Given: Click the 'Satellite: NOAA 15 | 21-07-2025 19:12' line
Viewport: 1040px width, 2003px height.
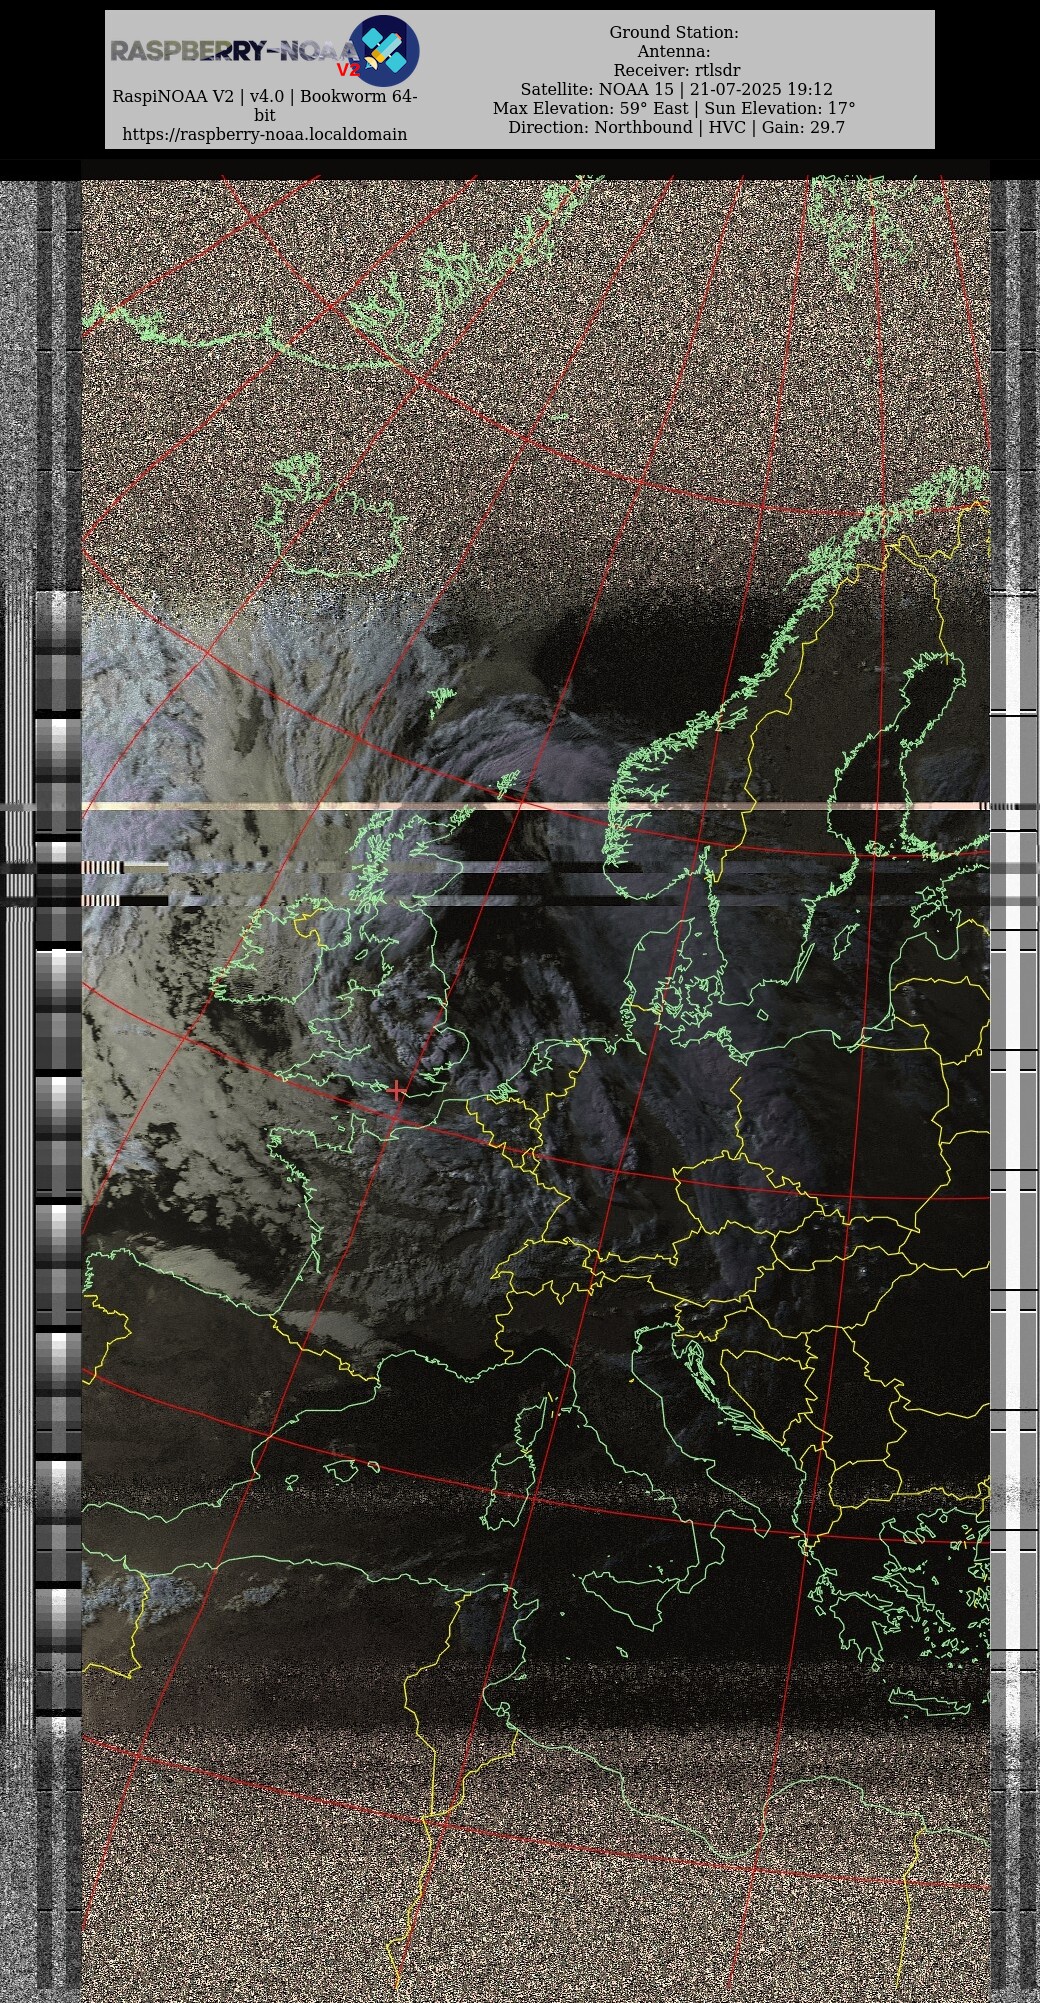Looking at the screenshot, I should coord(676,89).
